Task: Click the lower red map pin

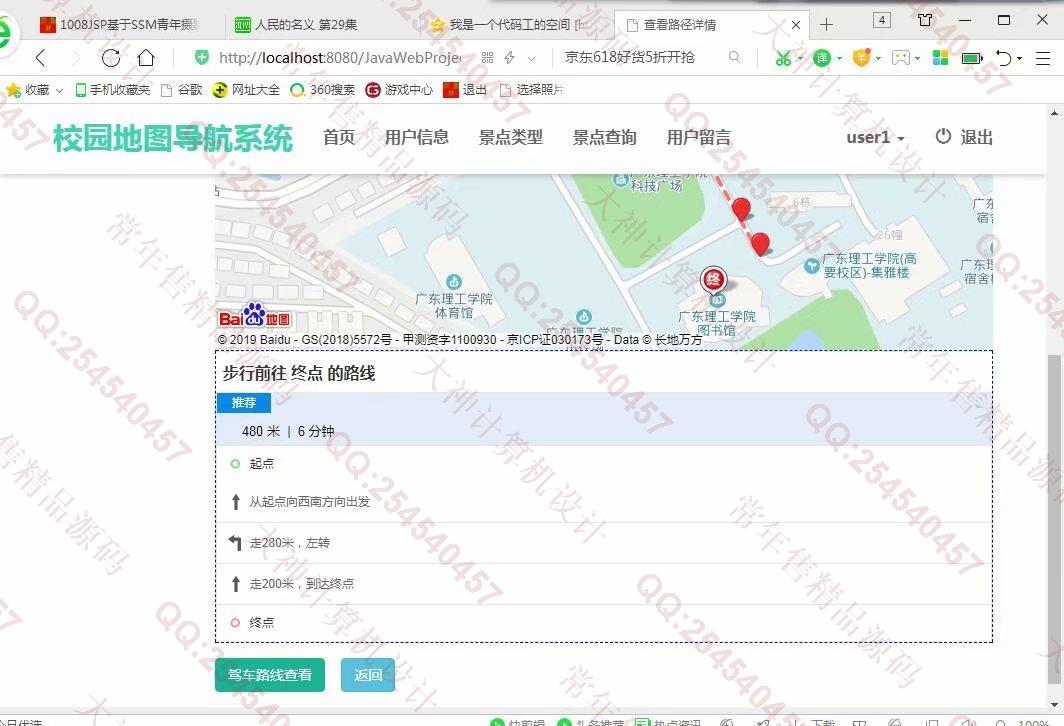Action: (x=761, y=244)
